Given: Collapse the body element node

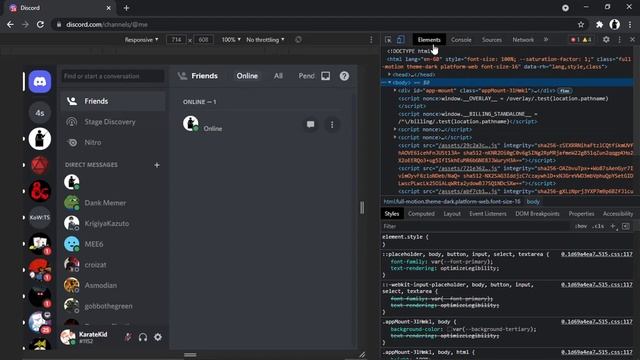Looking at the screenshot, I should coord(389,82).
